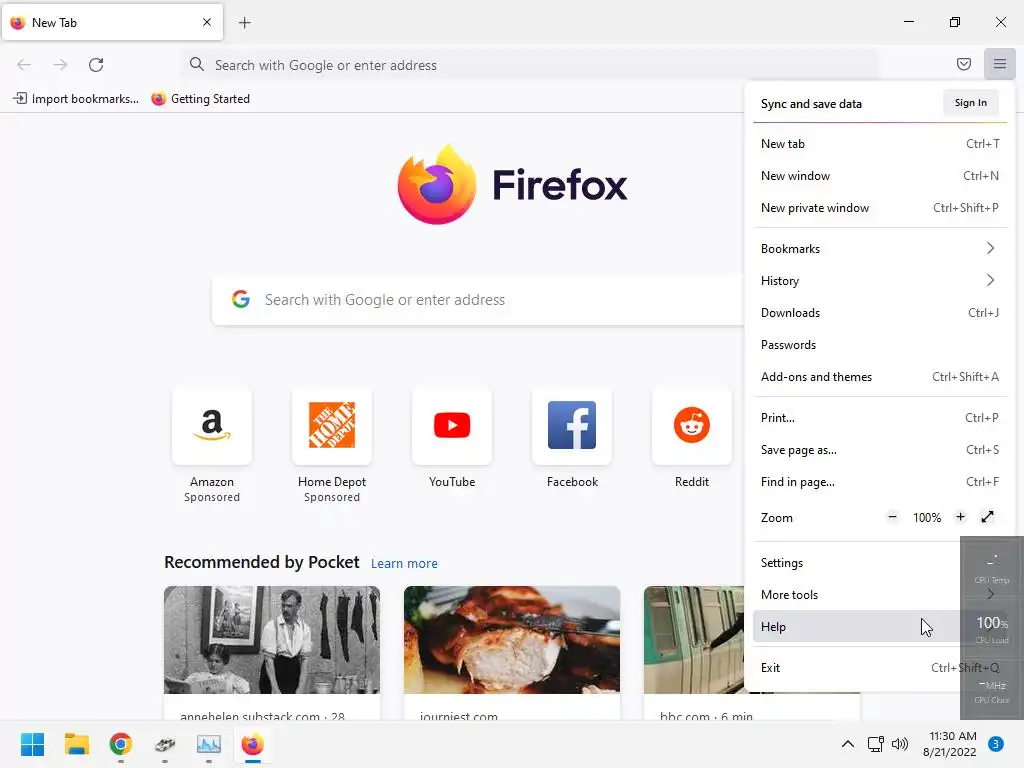Enter full screen mode icon
The image size is (1024, 768).
(987, 517)
